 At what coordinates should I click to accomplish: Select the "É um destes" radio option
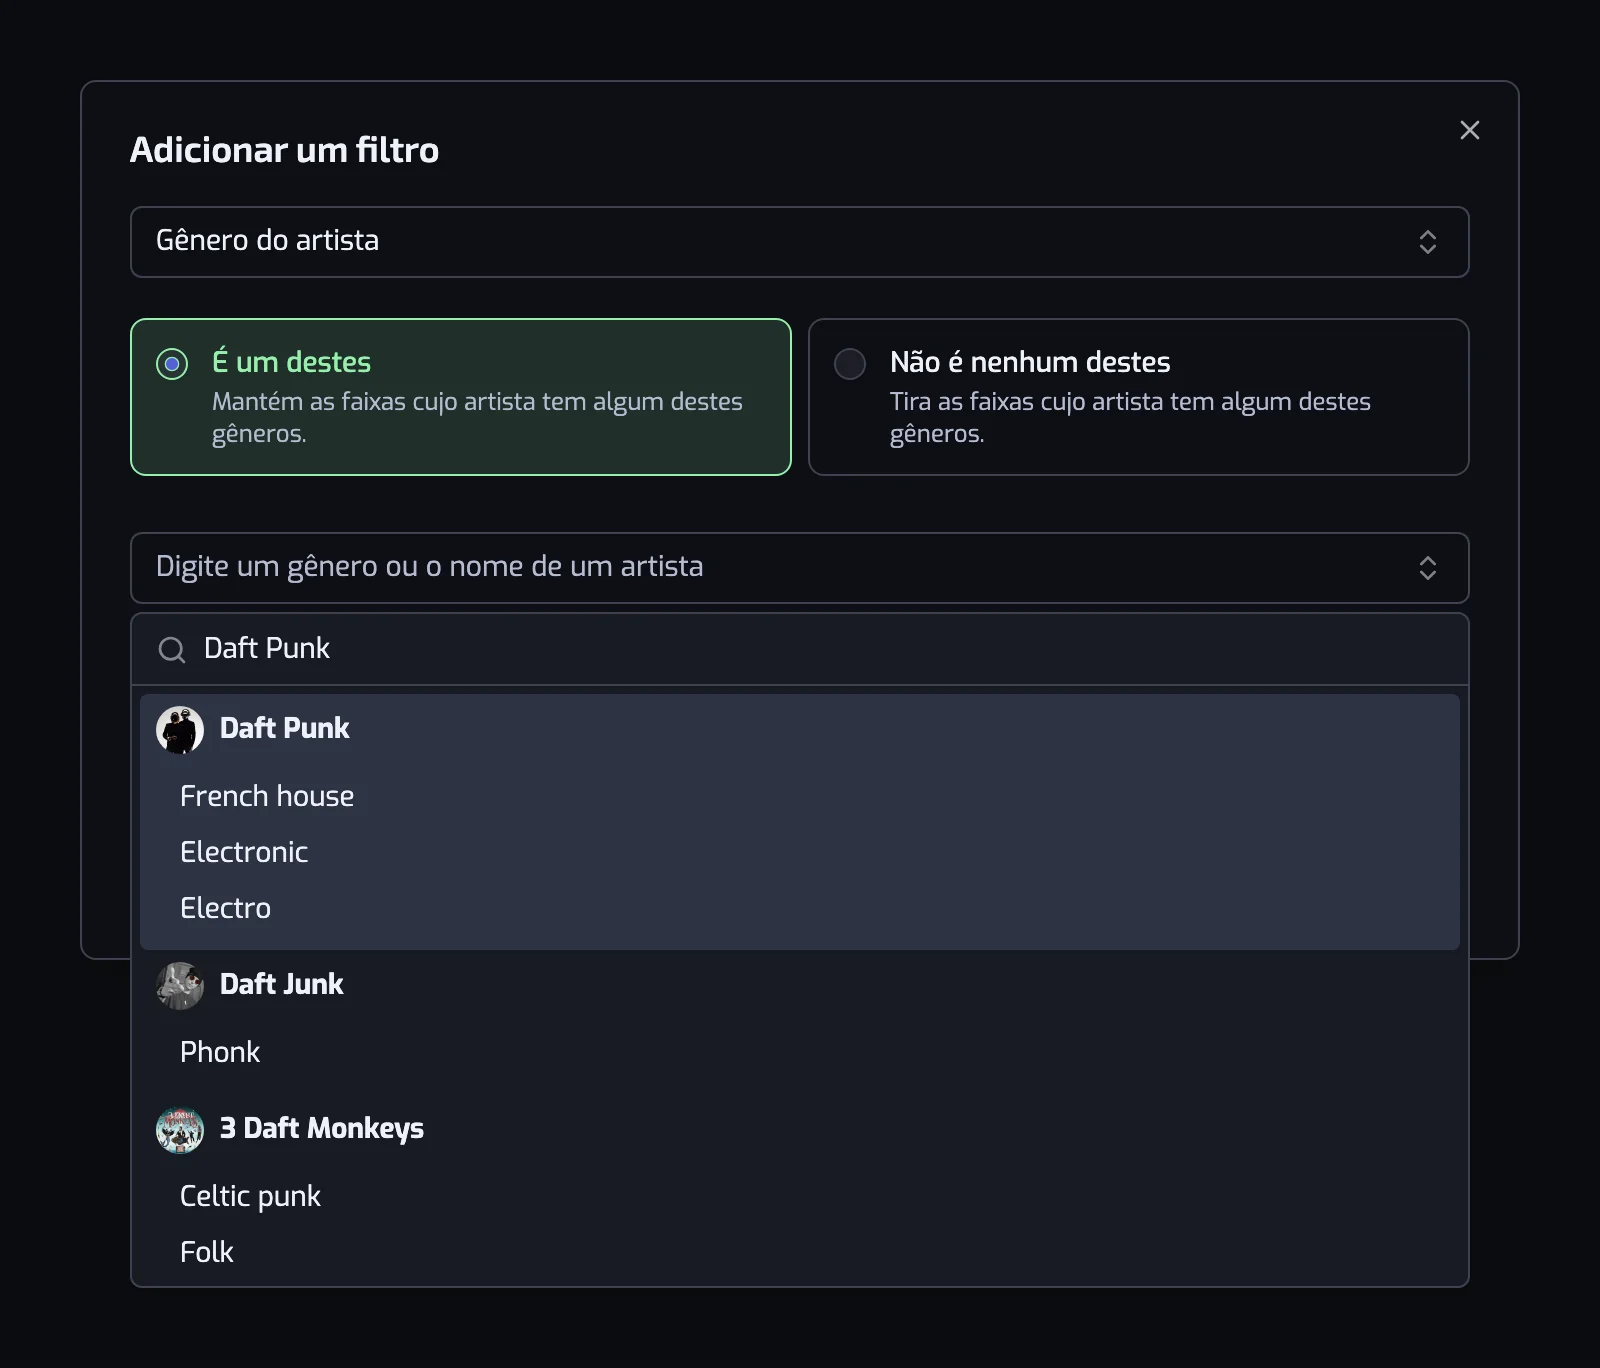pos(461,397)
